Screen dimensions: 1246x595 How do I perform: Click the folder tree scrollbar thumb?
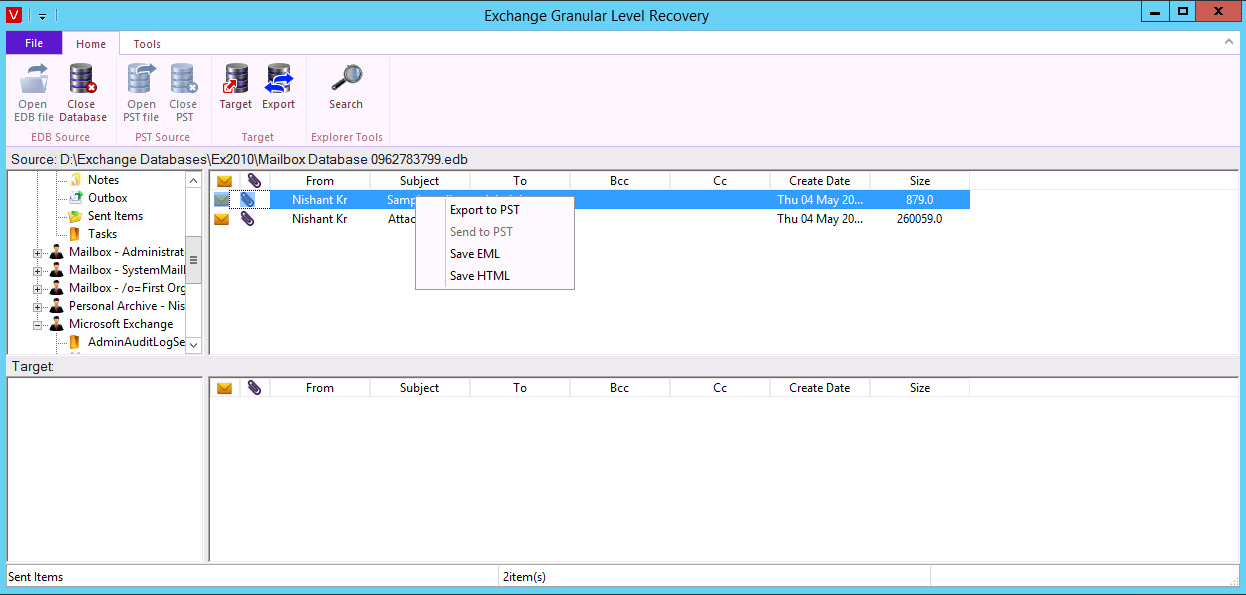(x=194, y=259)
